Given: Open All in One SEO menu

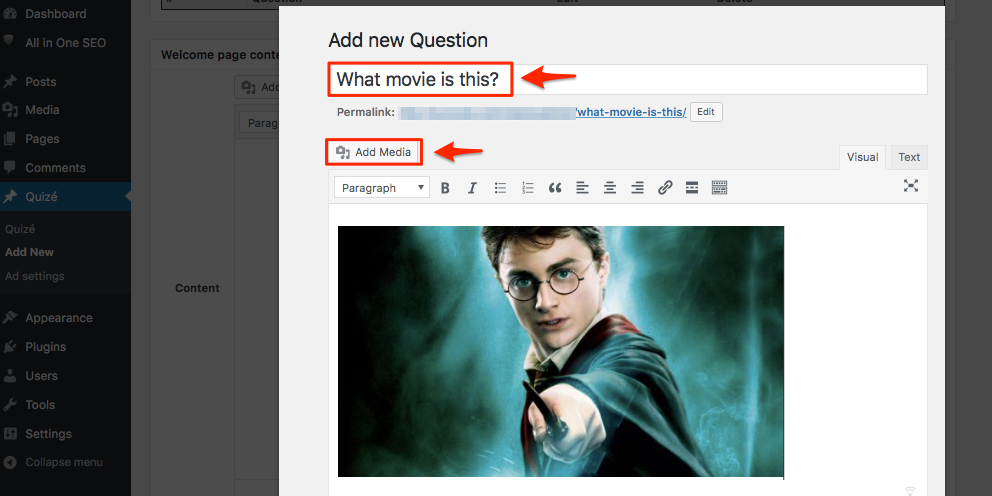Looking at the screenshot, I should coord(65,43).
